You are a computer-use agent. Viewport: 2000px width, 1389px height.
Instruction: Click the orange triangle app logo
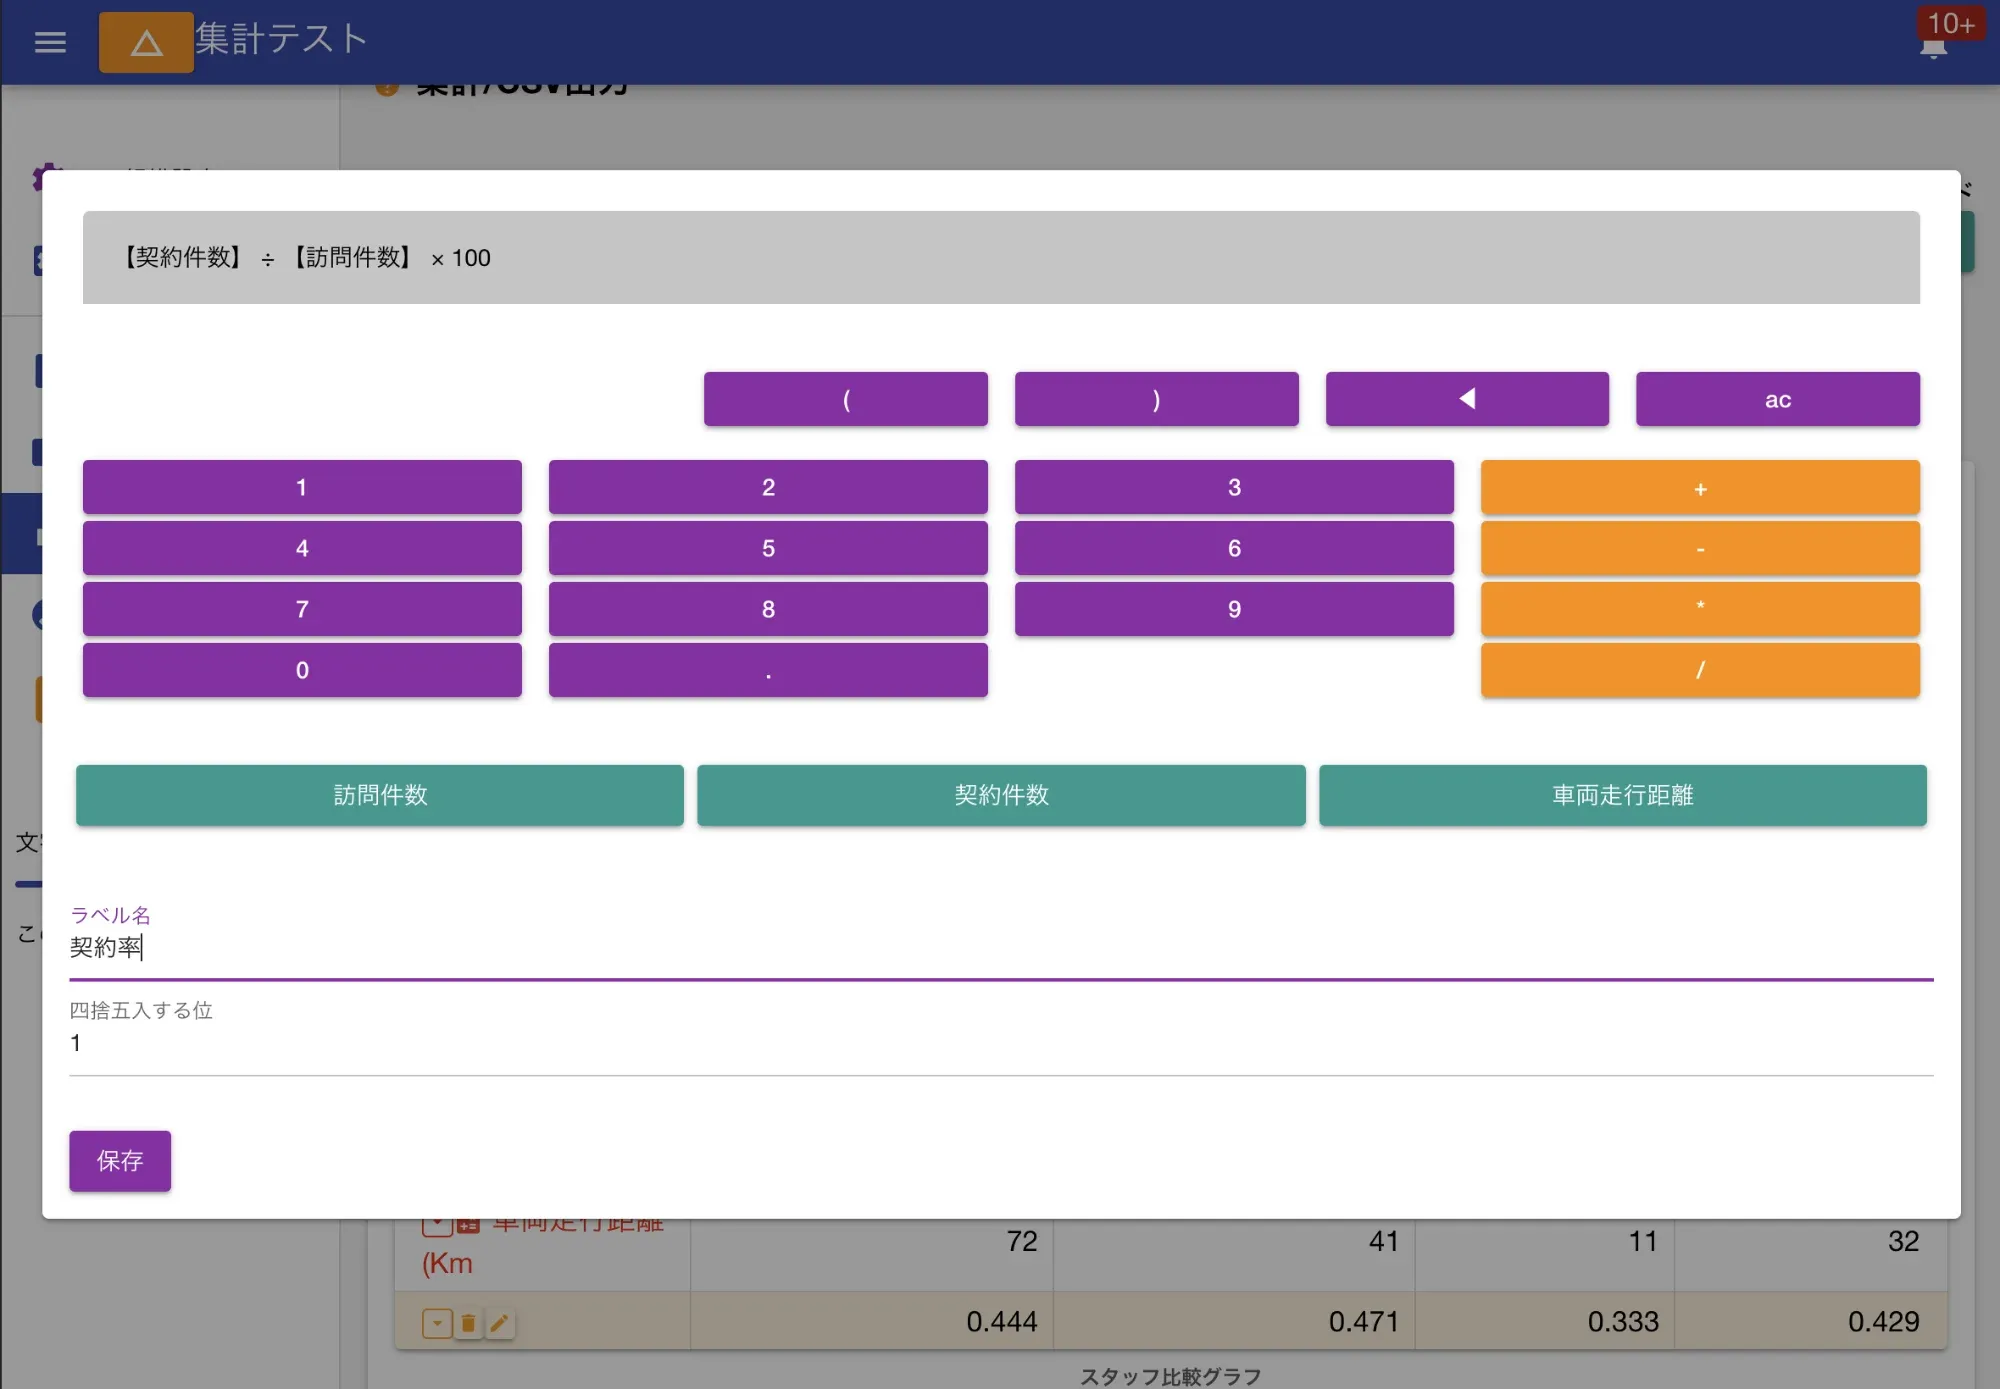[x=146, y=43]
